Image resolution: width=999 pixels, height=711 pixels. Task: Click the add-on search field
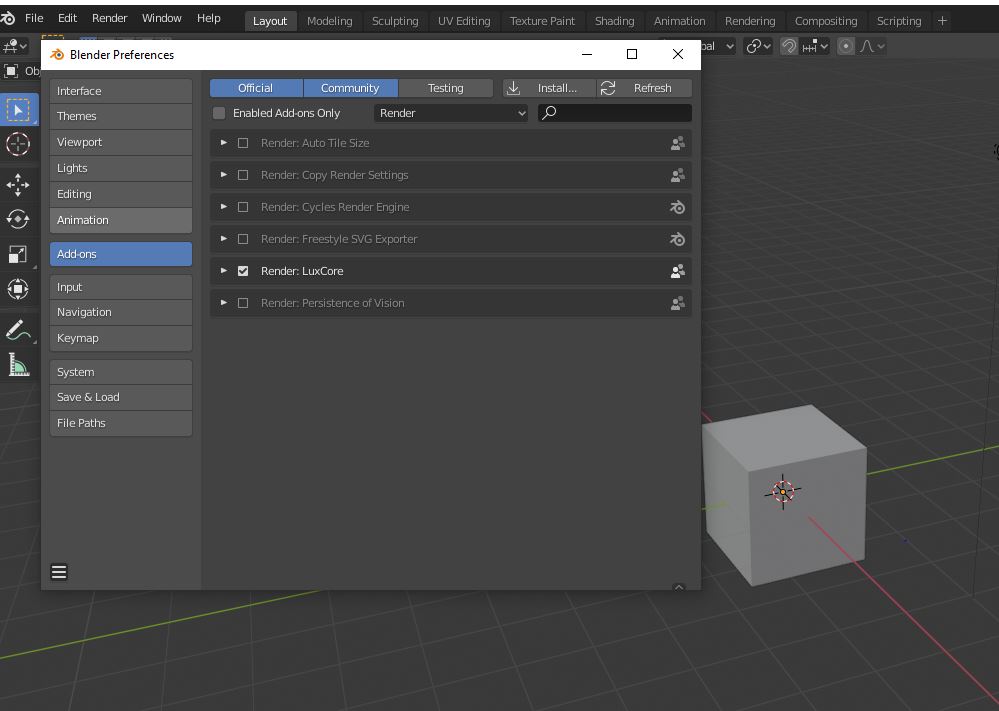tap(622, 113)
